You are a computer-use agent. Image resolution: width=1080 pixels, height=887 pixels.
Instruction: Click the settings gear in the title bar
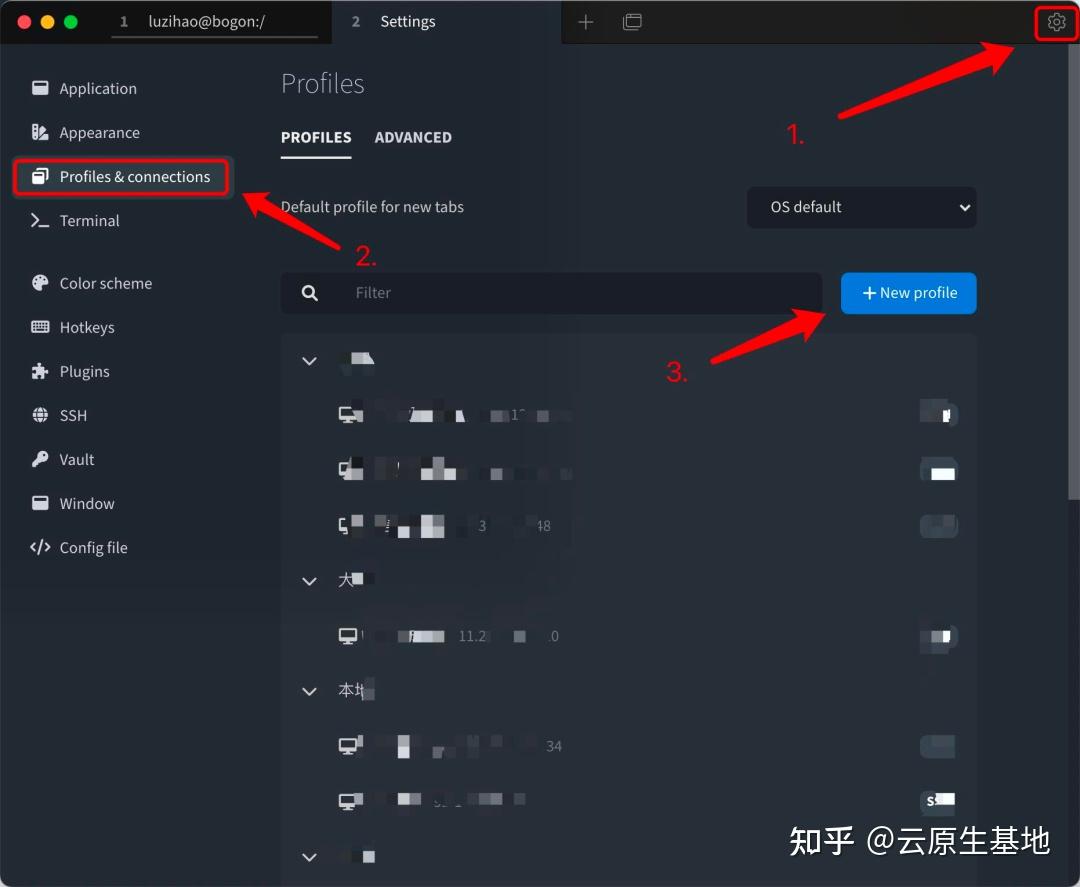coord(1056,22)
